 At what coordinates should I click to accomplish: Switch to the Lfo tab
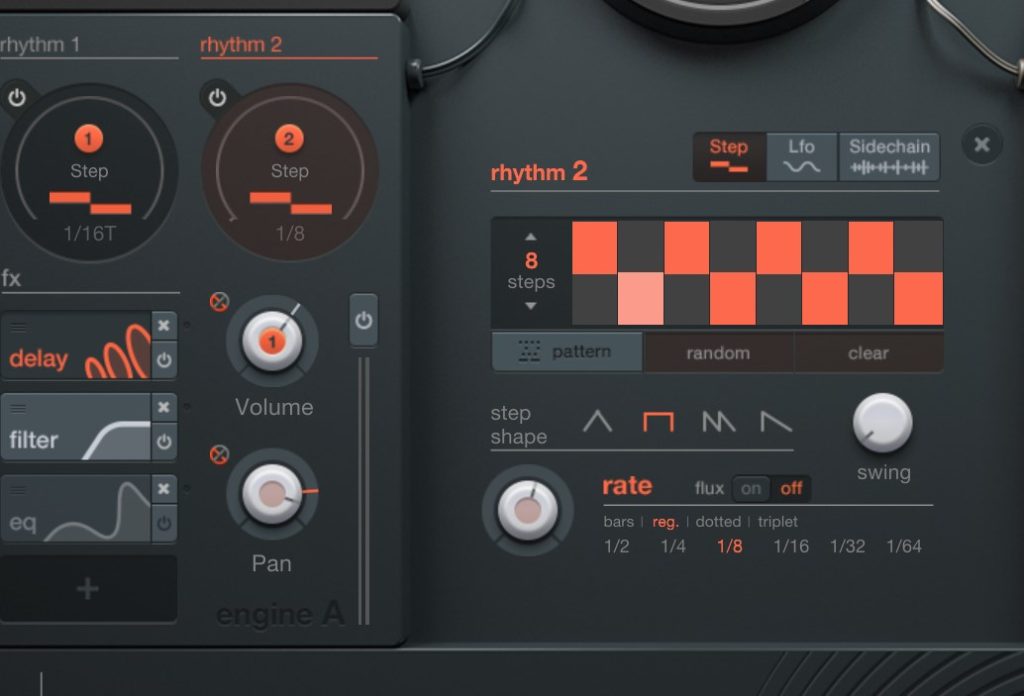click(801, 157)
